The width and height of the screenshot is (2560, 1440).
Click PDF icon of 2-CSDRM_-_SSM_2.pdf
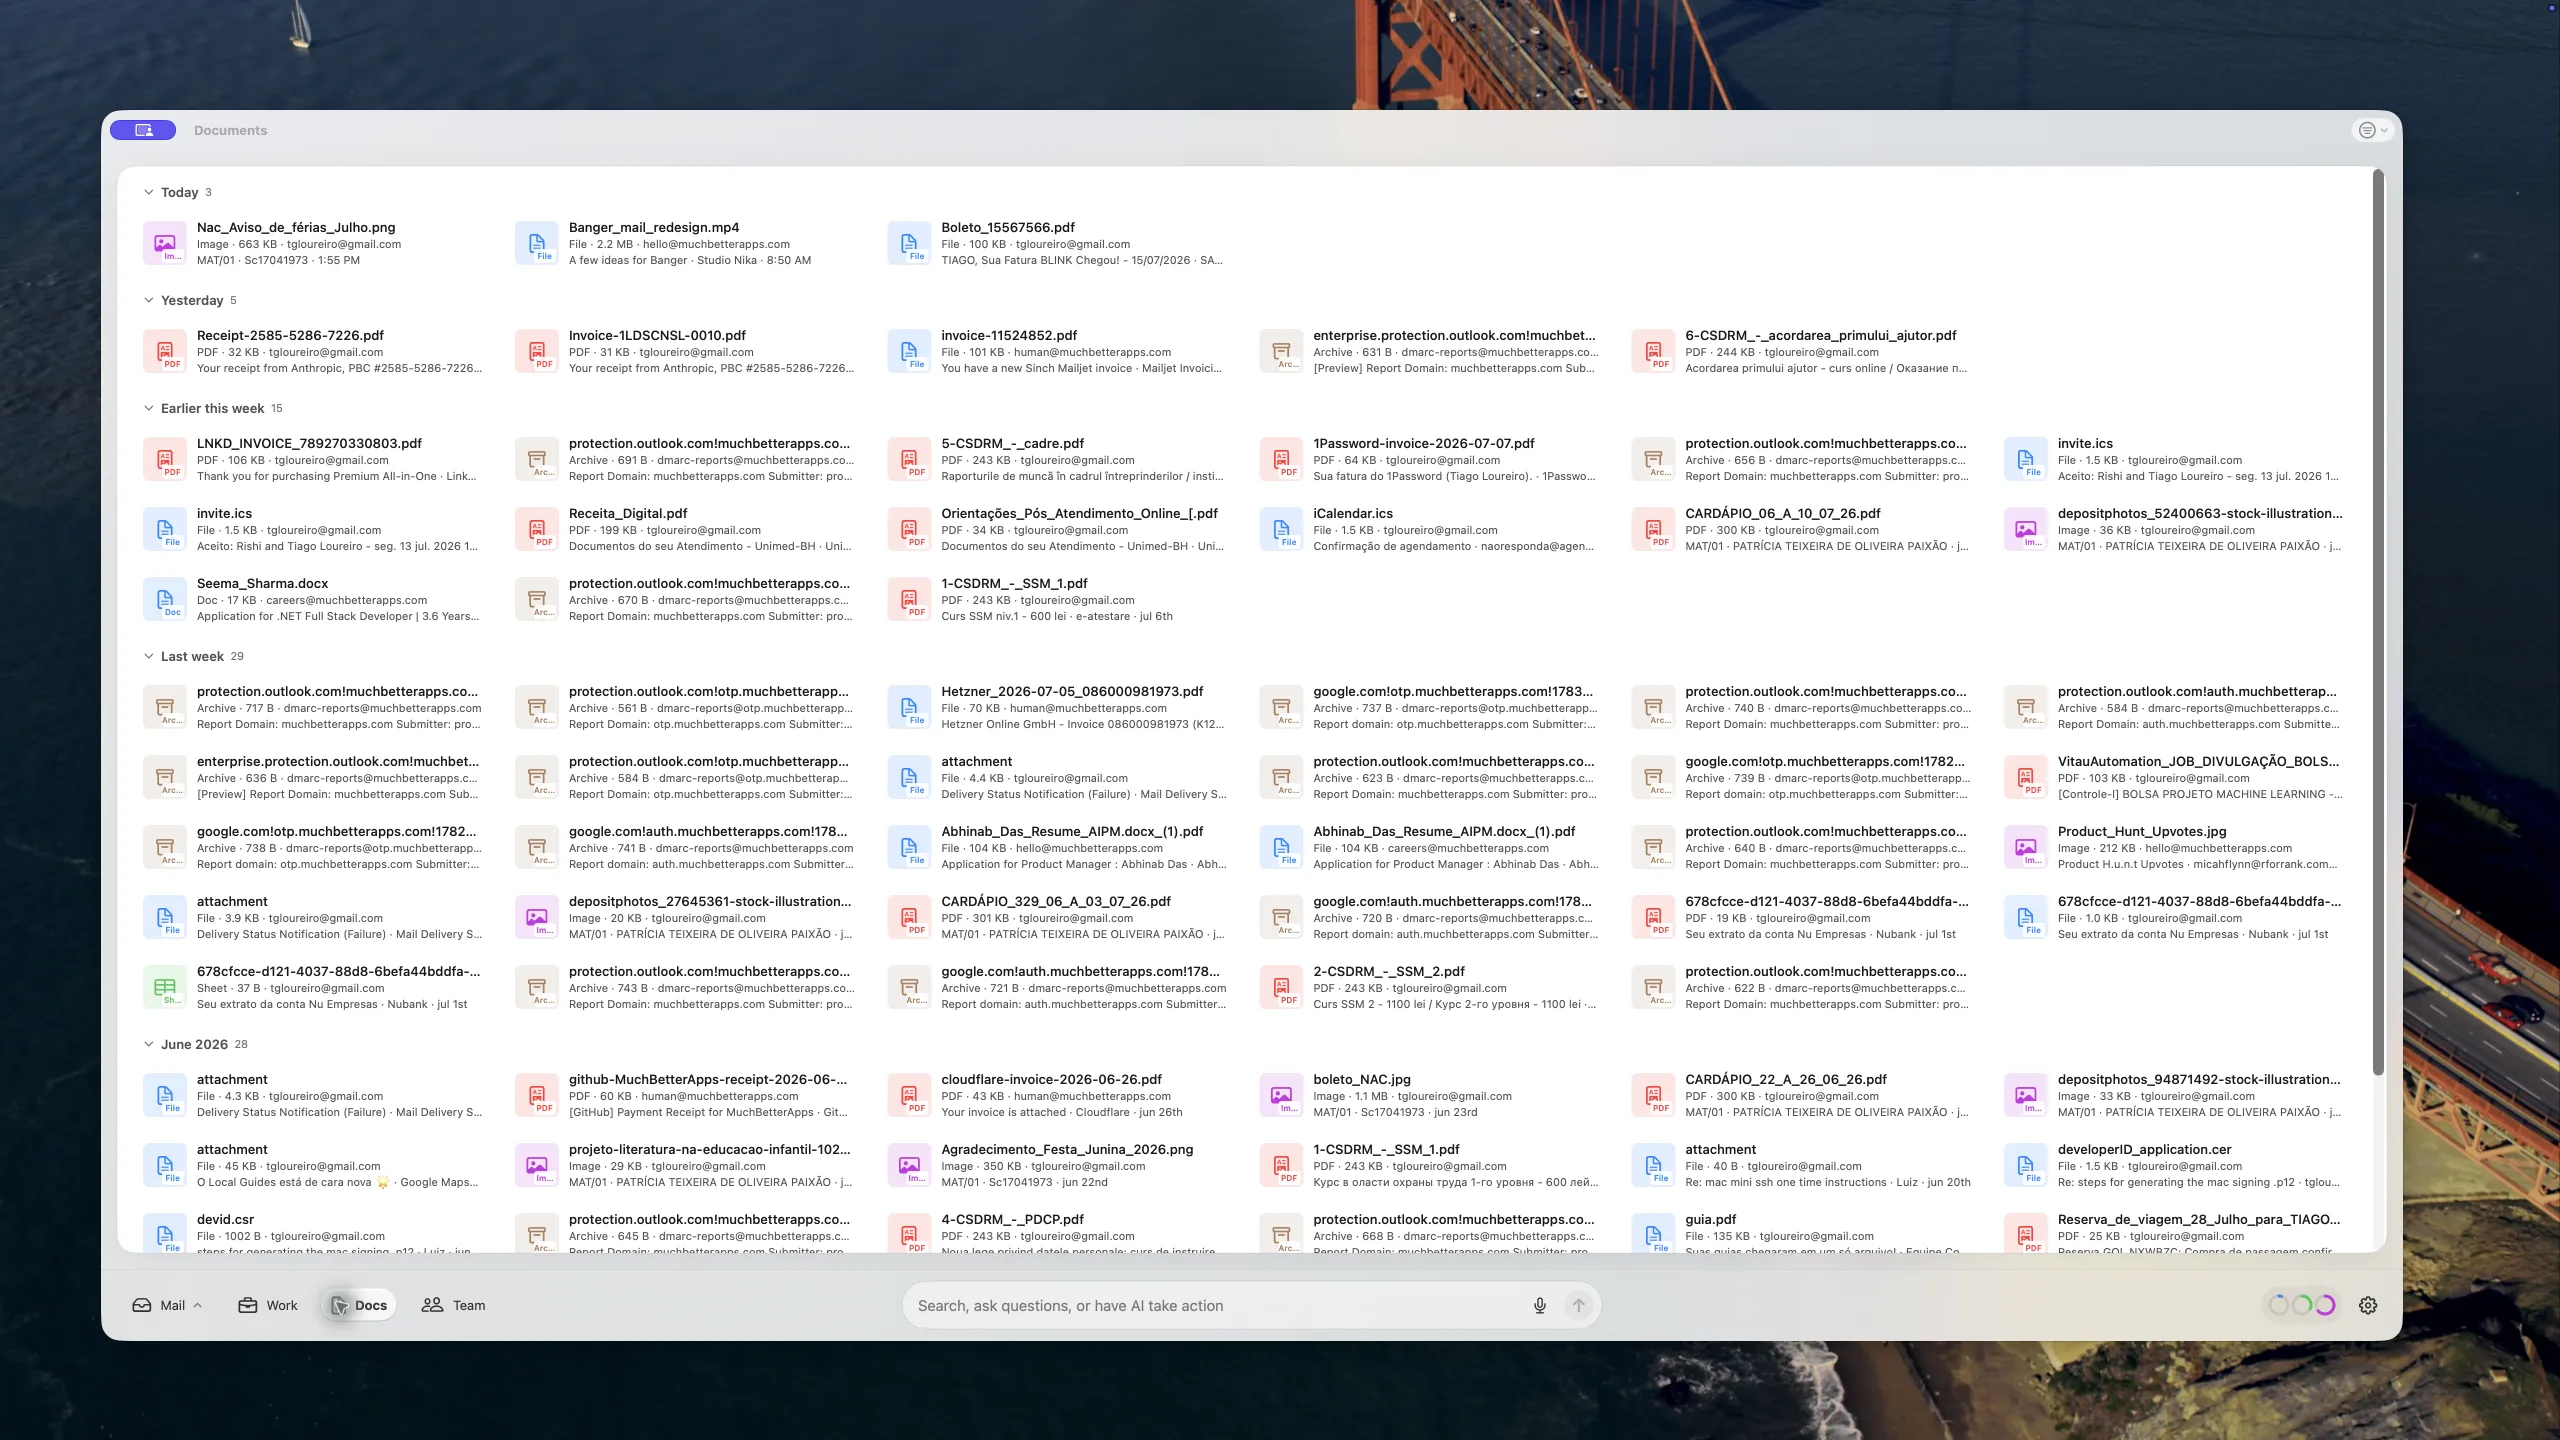coord(1281,987)
